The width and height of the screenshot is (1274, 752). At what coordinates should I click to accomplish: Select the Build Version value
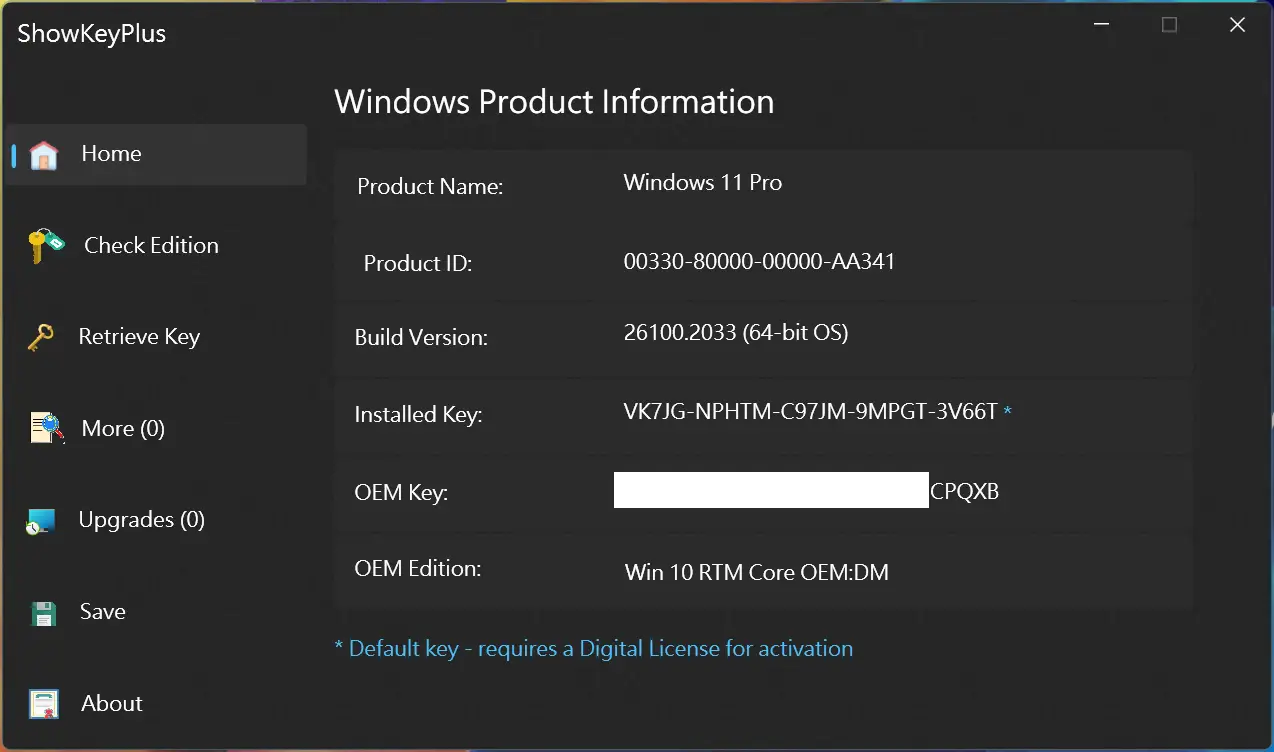(735, 333)
